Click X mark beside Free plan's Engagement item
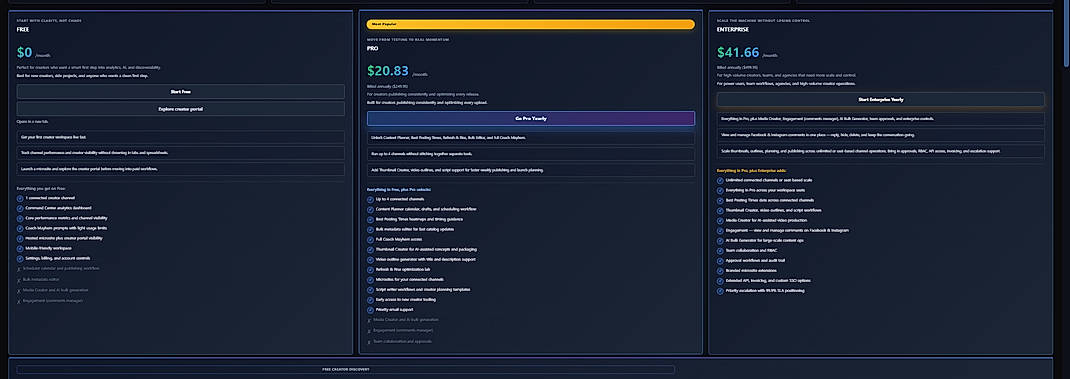 point(19,301)
